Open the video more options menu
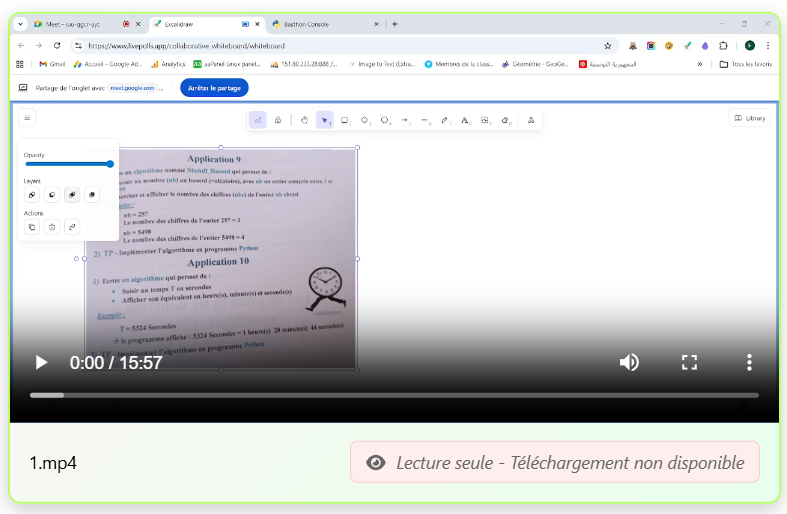 (x=749, y=363)
